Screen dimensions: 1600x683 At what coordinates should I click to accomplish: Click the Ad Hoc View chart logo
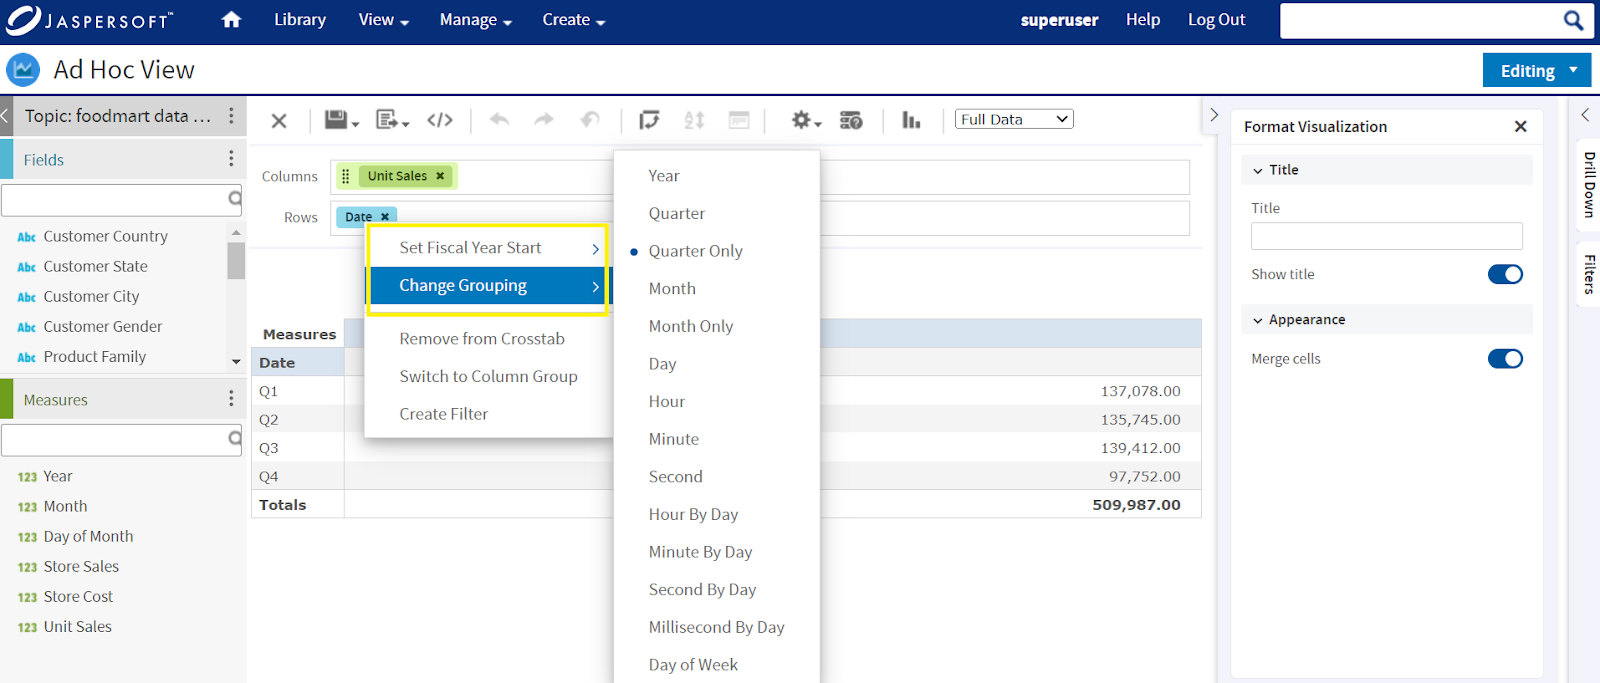[x=23, y=70]
